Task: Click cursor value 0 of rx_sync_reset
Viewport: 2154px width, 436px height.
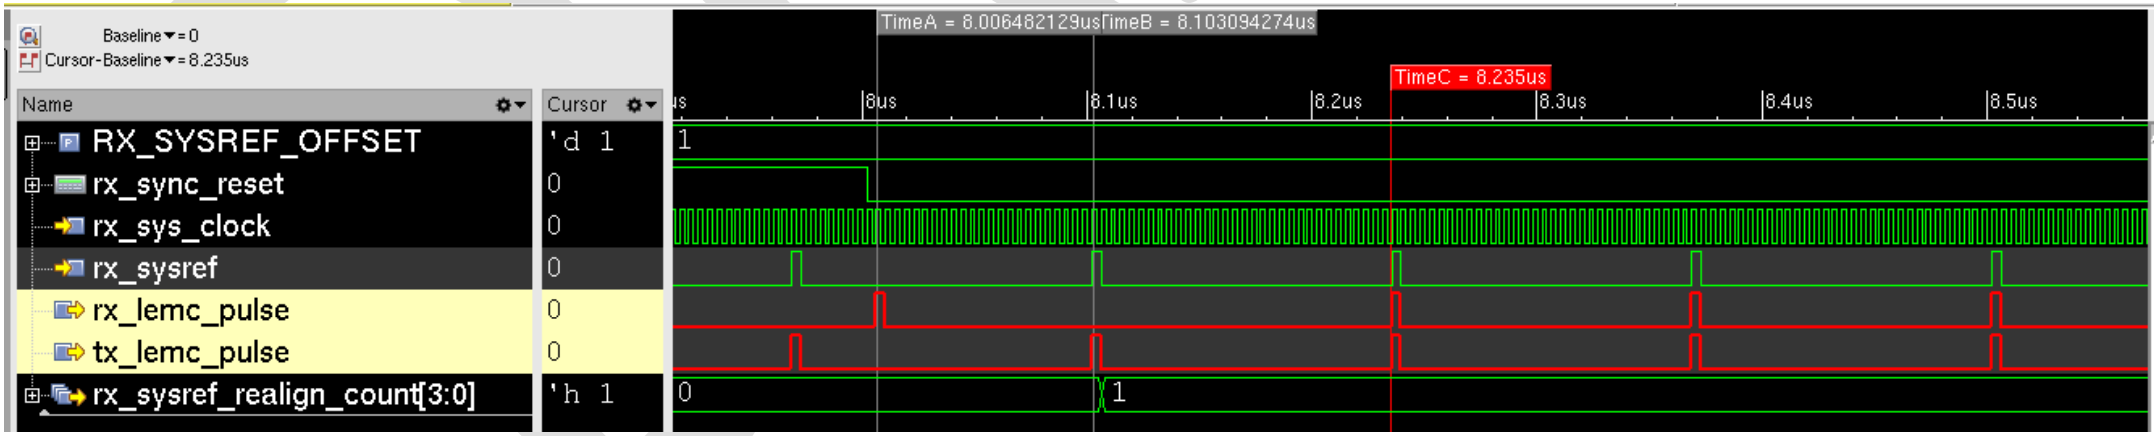Action: click(554, 184)
